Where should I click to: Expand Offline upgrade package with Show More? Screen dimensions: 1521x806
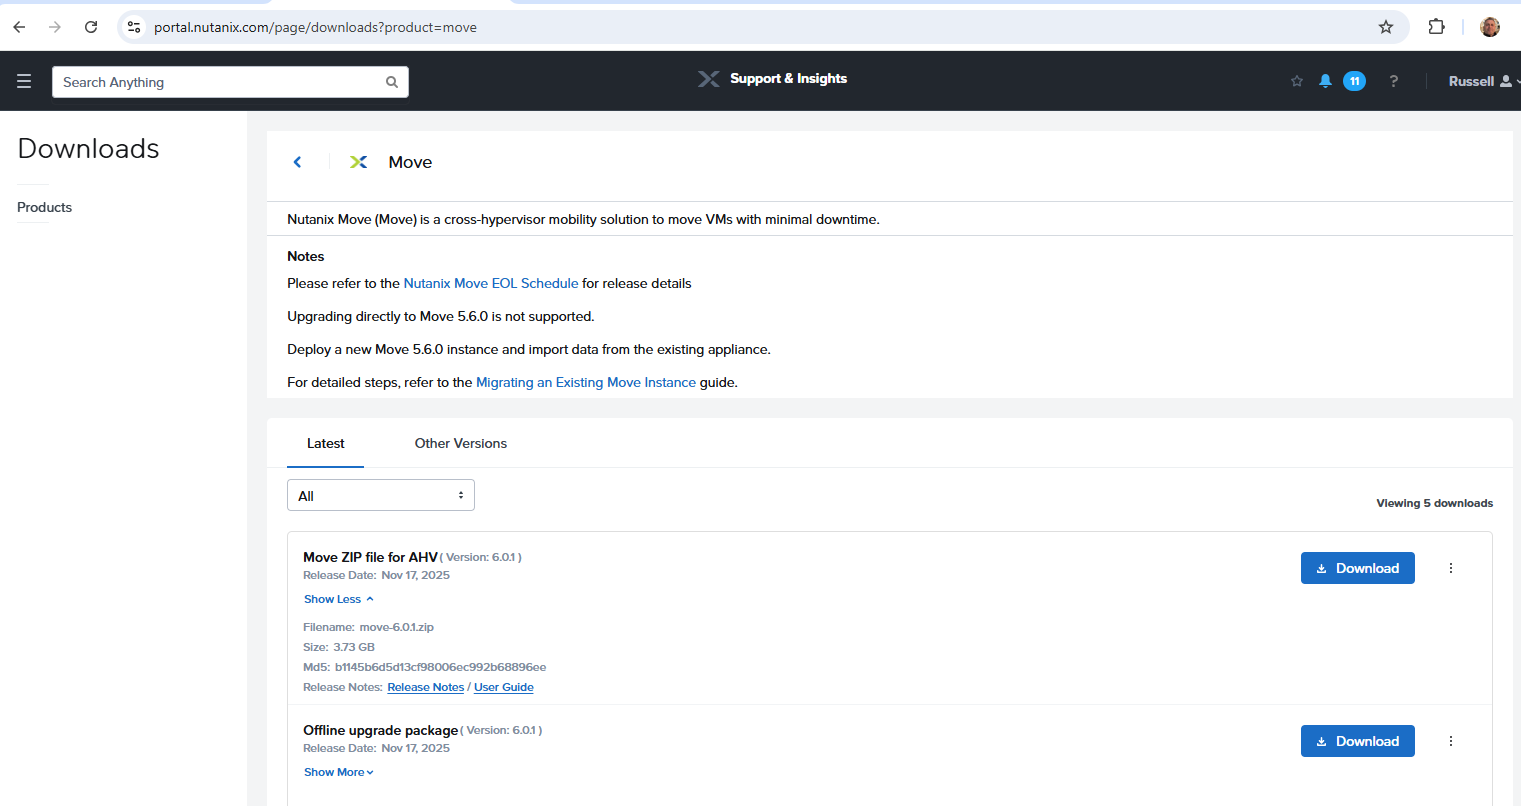338,772
